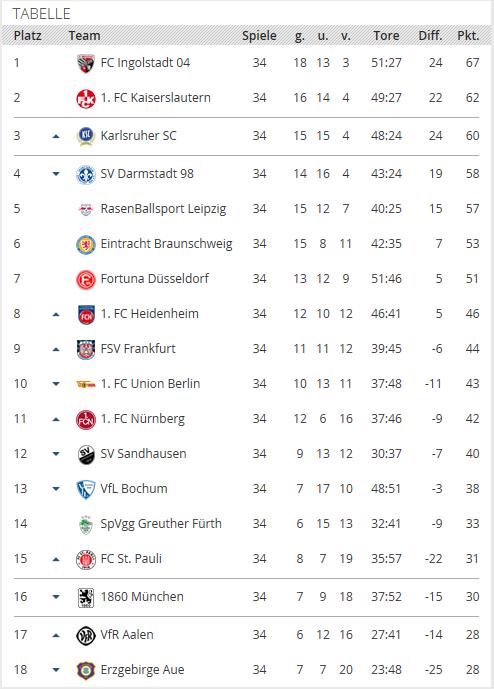The height and width of the screenshot is (689, 494).
Task: Click the Fortuna Düsseldorf red F logo
Action: [x=86, y=279]
